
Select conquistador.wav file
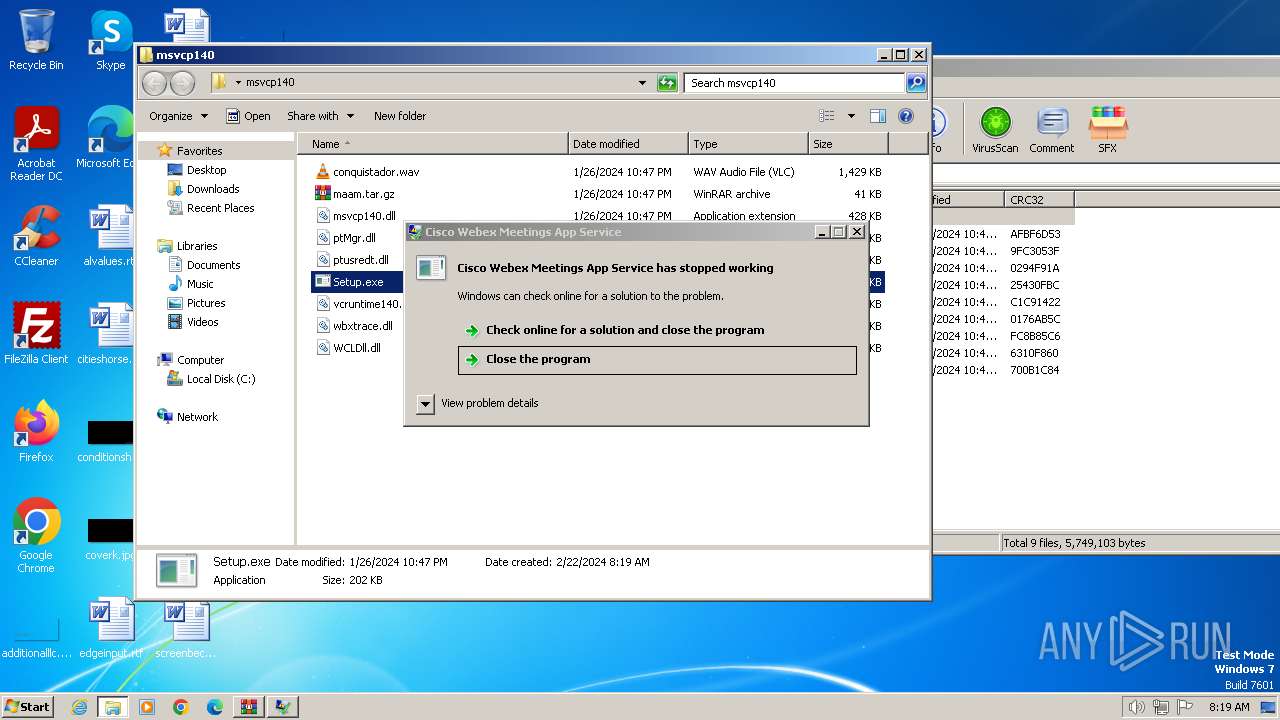(x=376, y=172)
